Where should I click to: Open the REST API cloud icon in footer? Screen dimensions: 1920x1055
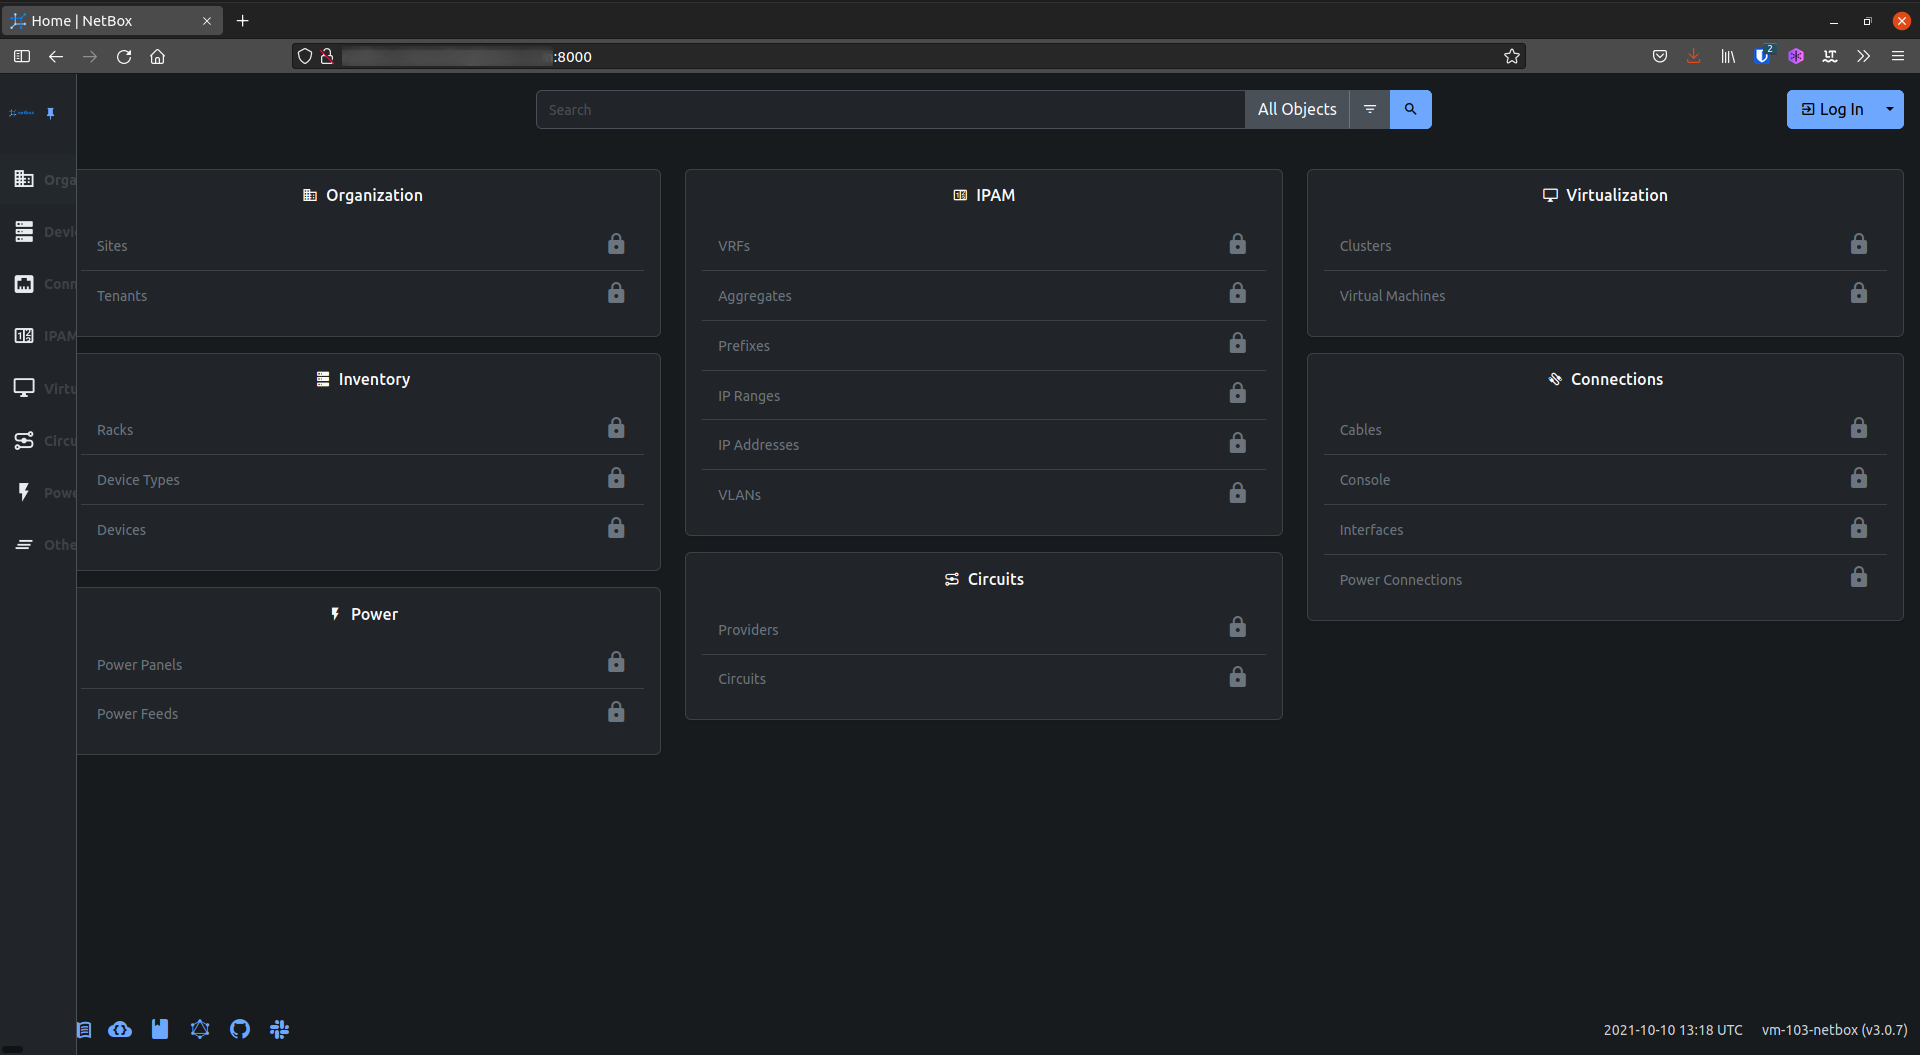pyautogui.click(x=120, y=1029)
